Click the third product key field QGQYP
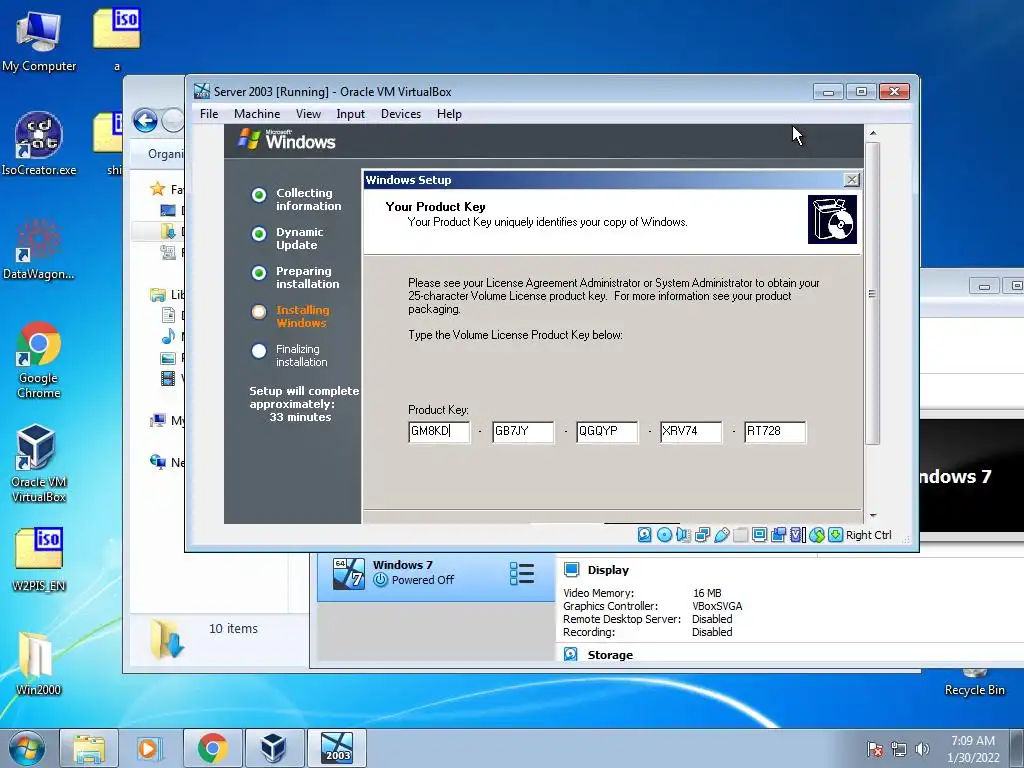This screenshot has height=768, width=1024. click(x=607, y=432)
